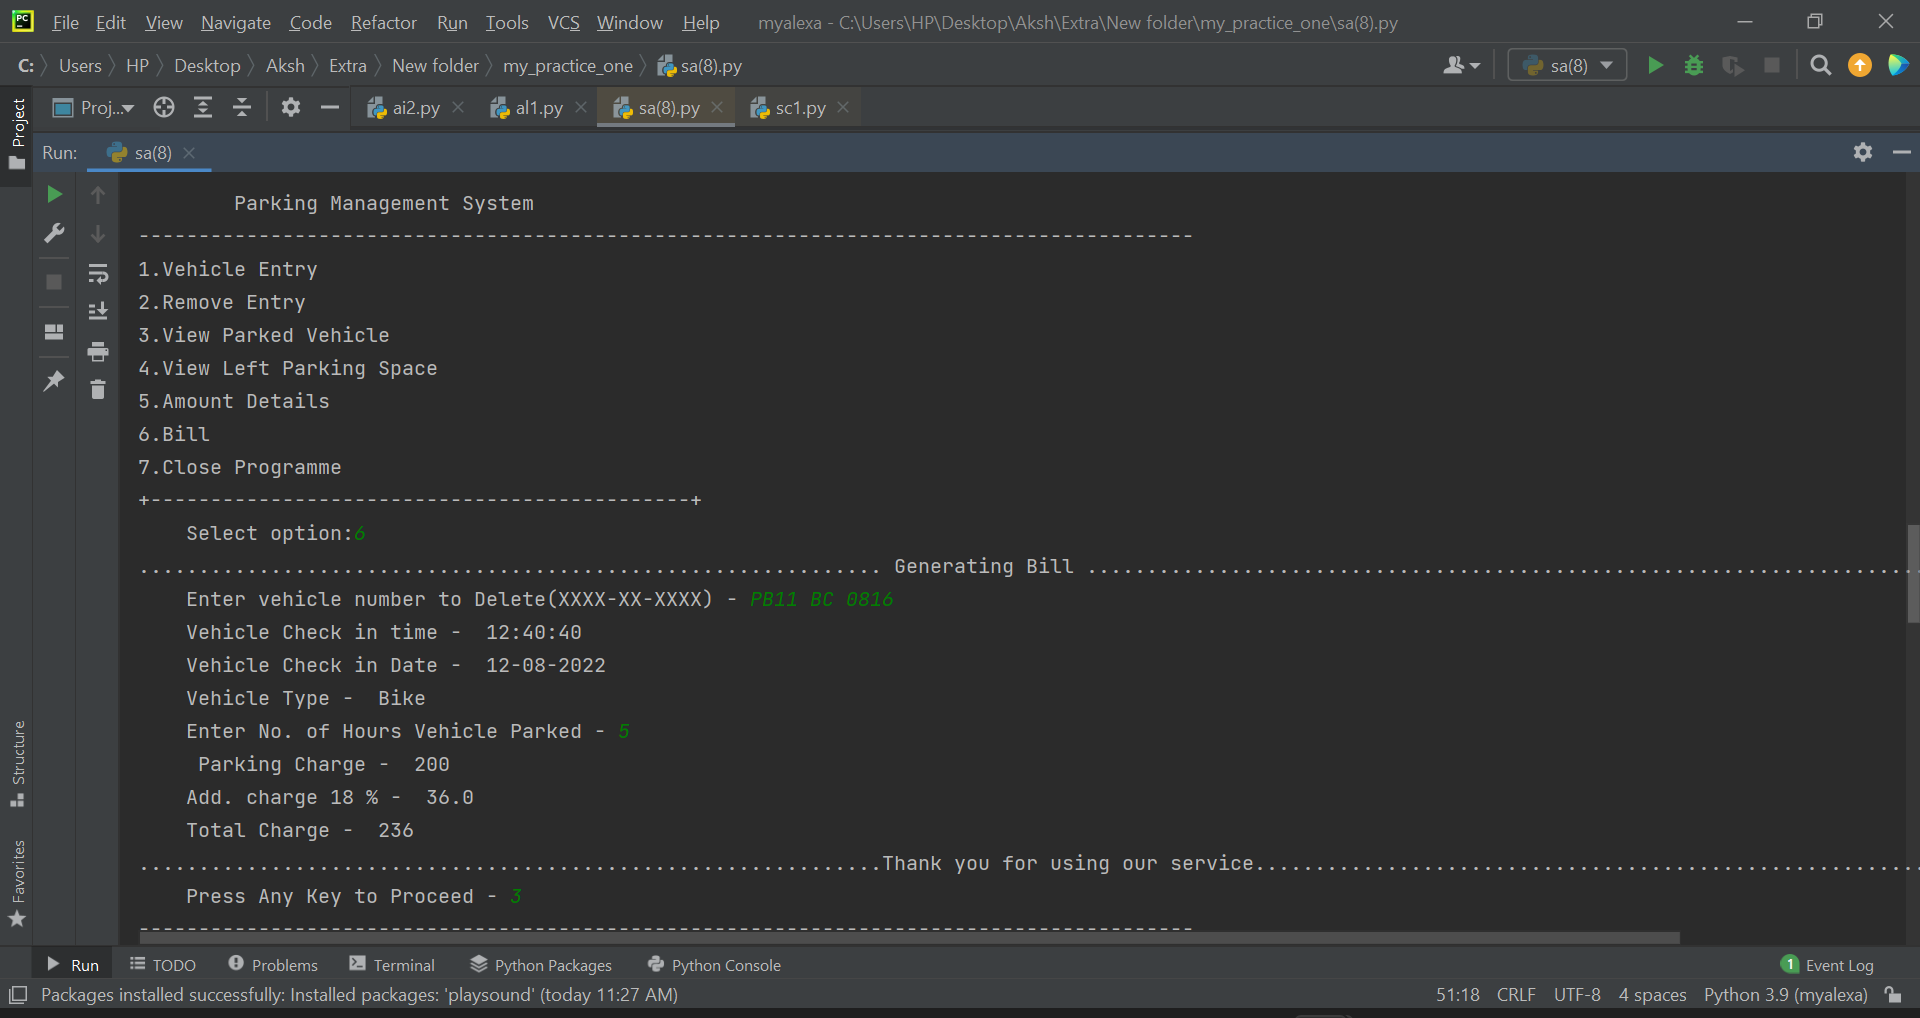This screenshot has width=1920, height=1018.
Task: Open the Code menu
Action: [x=311, y=22]
